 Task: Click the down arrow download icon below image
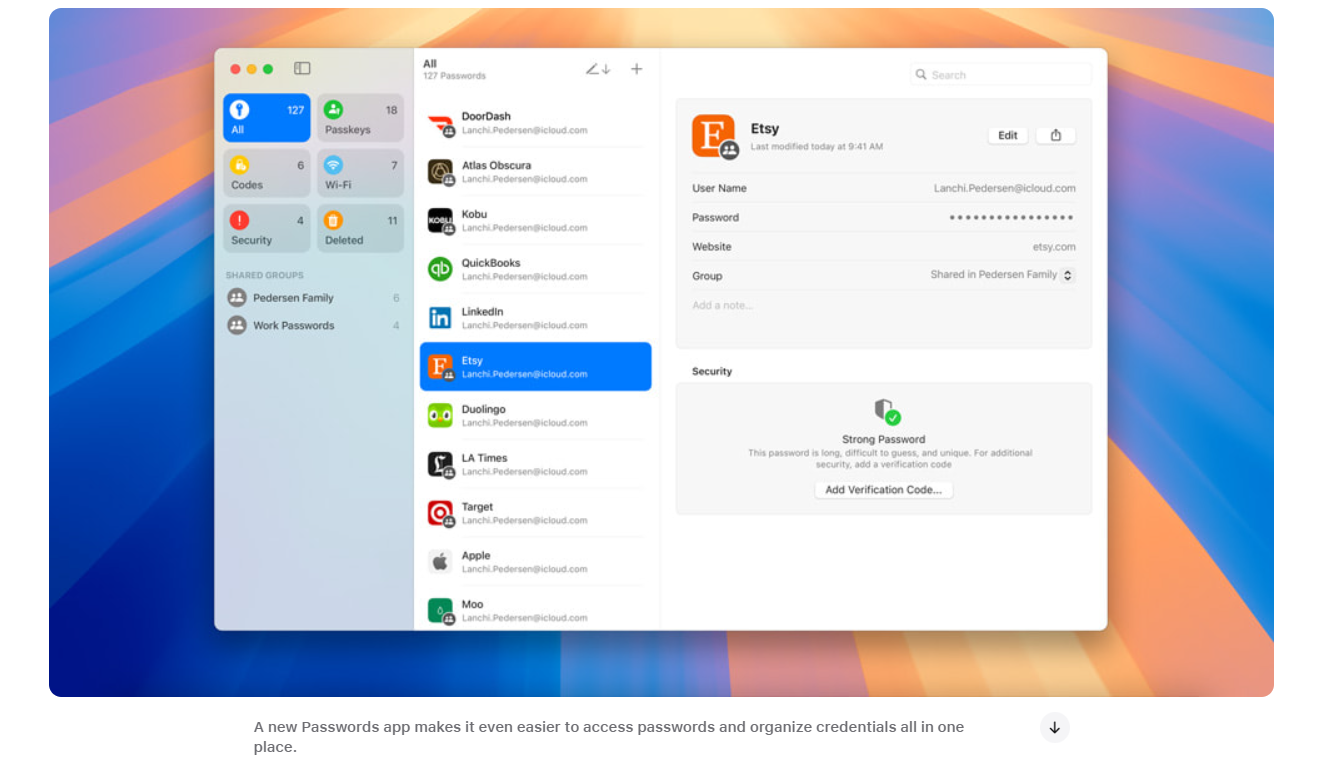1055,727
